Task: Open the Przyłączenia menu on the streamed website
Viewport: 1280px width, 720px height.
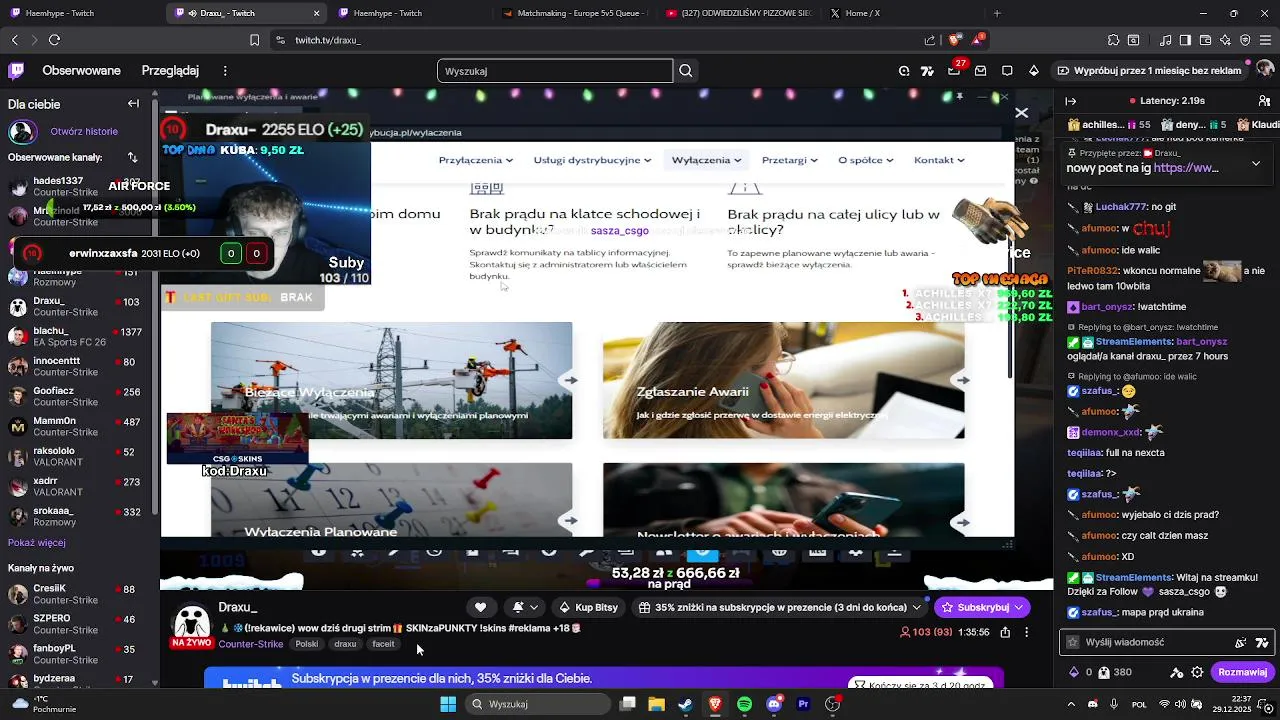Action: pyautogui.click(x=475, y=160)
